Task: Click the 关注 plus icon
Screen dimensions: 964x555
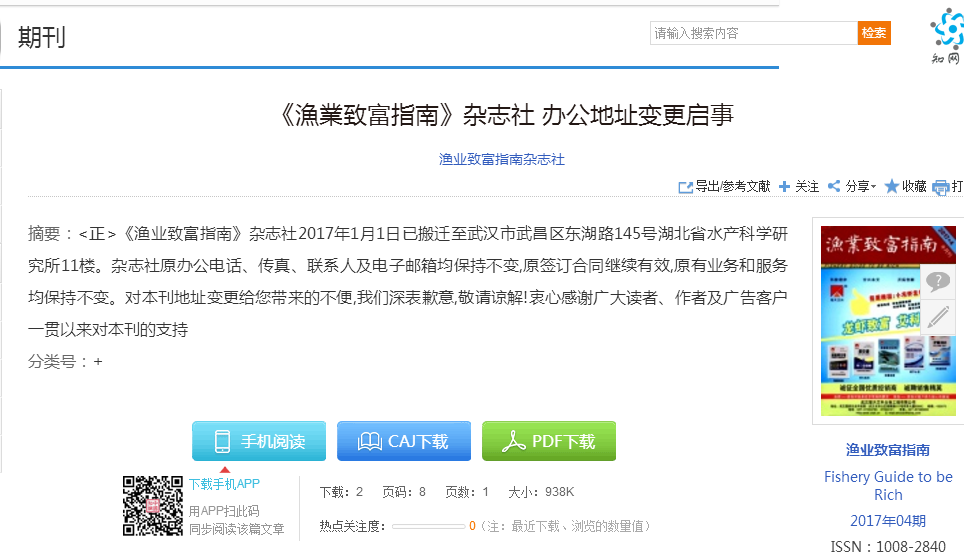Action: [784, 186]
